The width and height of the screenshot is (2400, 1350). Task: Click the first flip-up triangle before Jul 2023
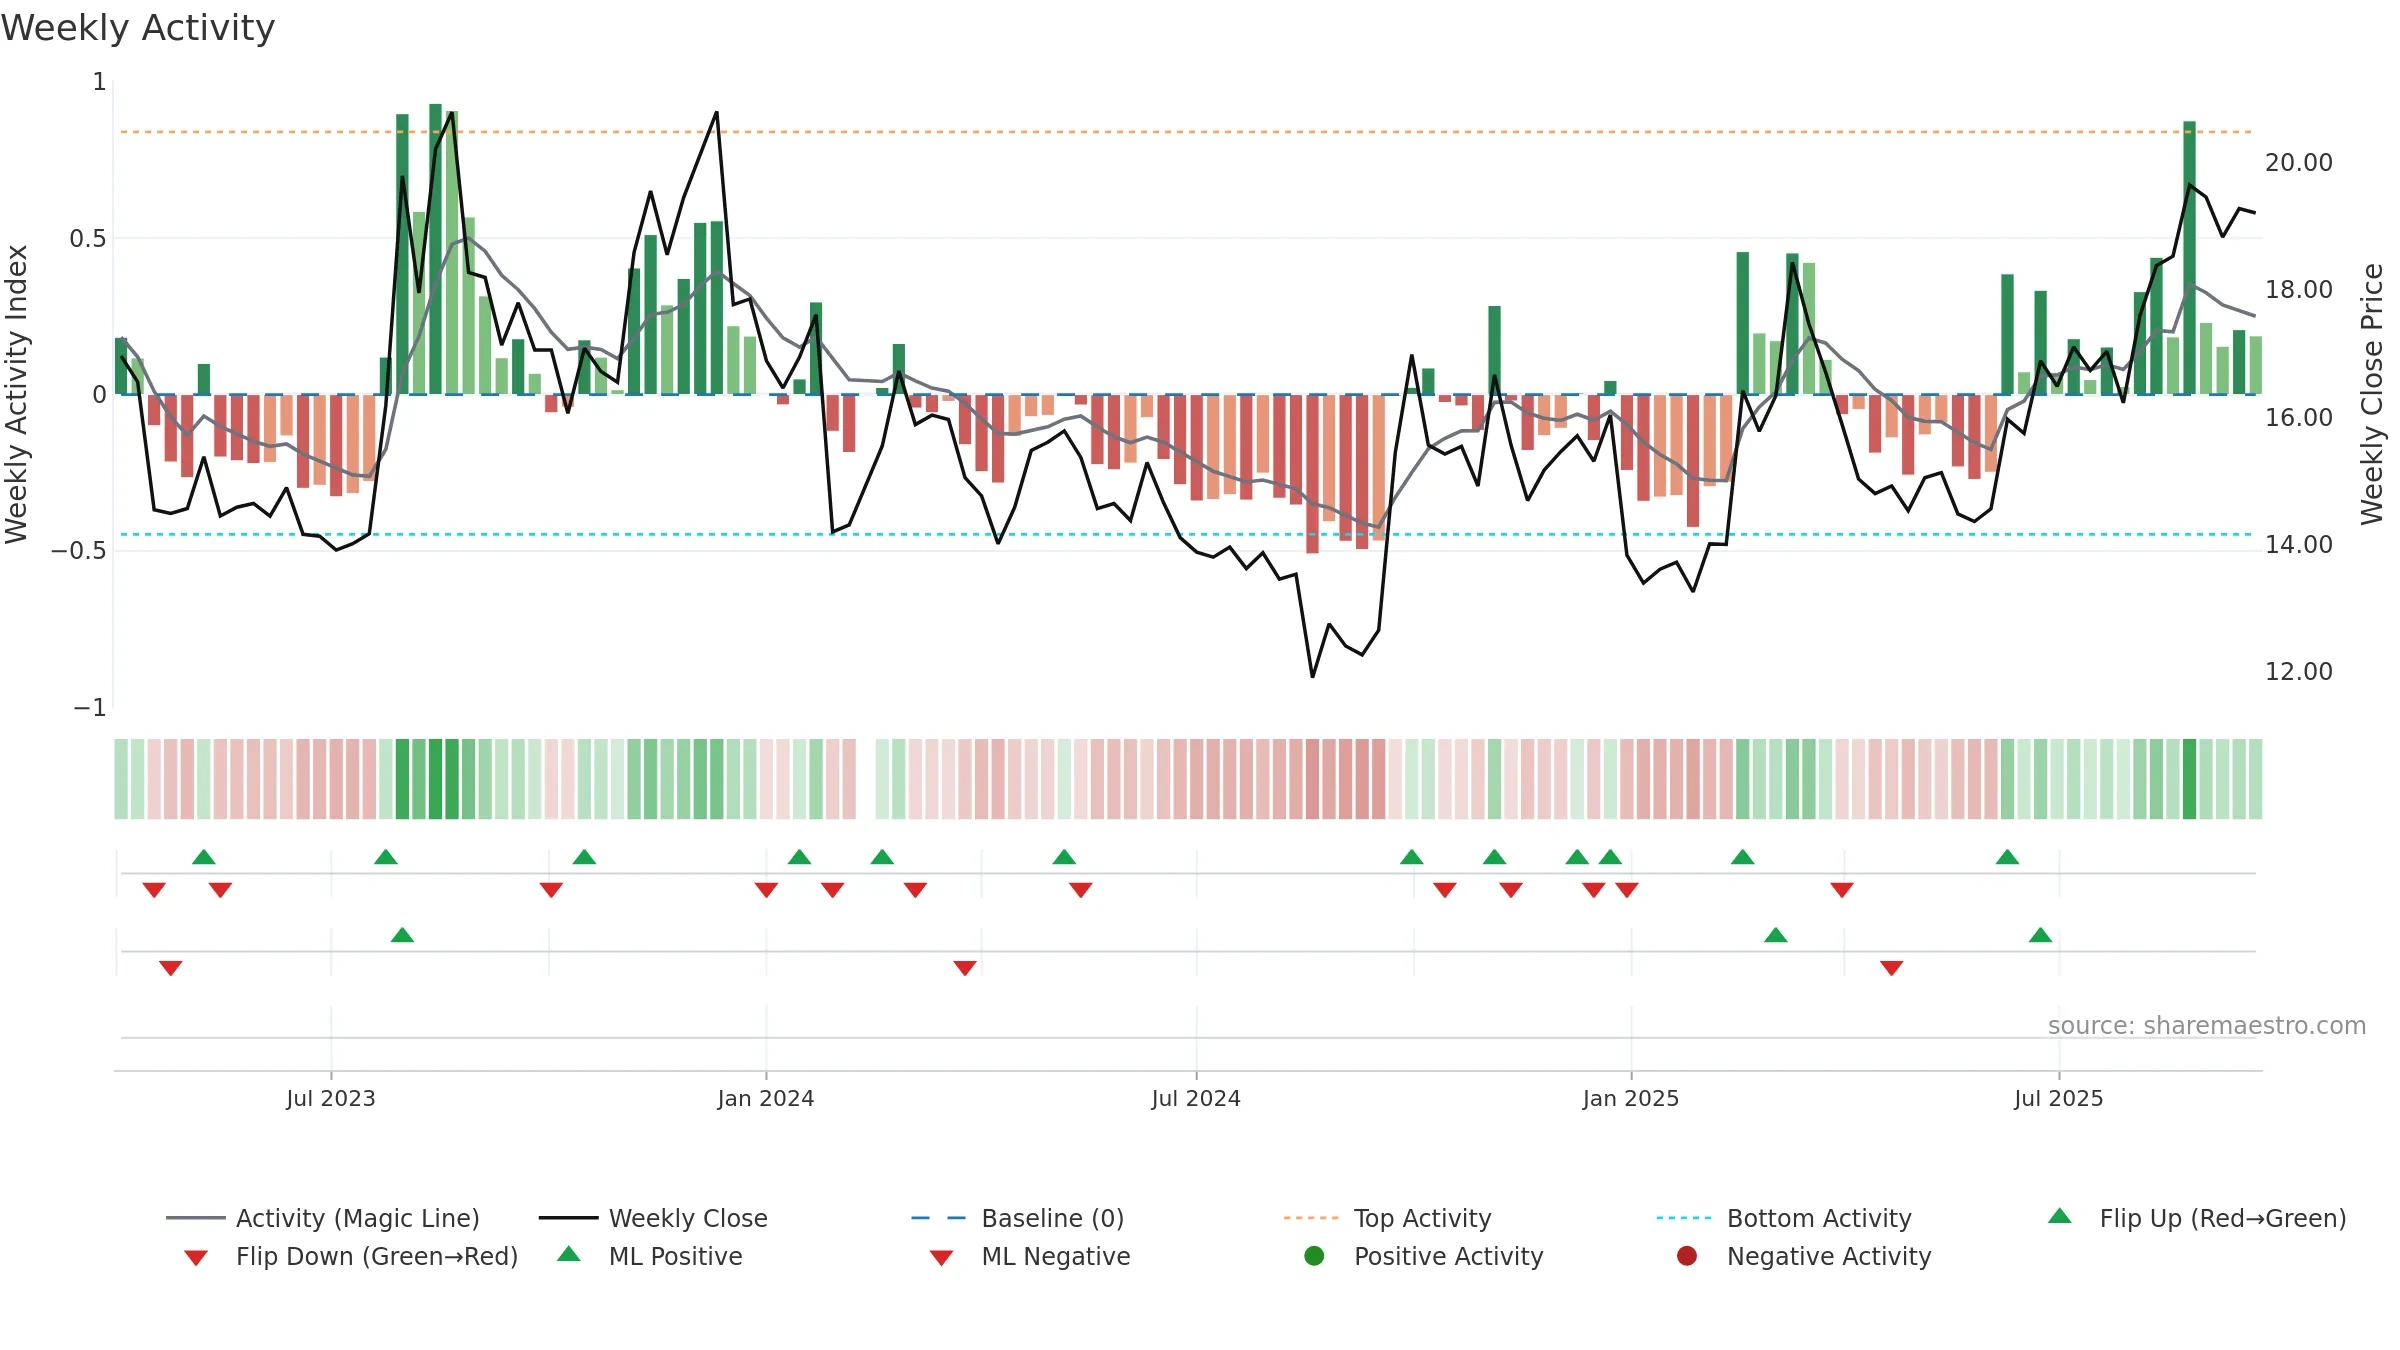pyautogui.click(x=204, y=857)
